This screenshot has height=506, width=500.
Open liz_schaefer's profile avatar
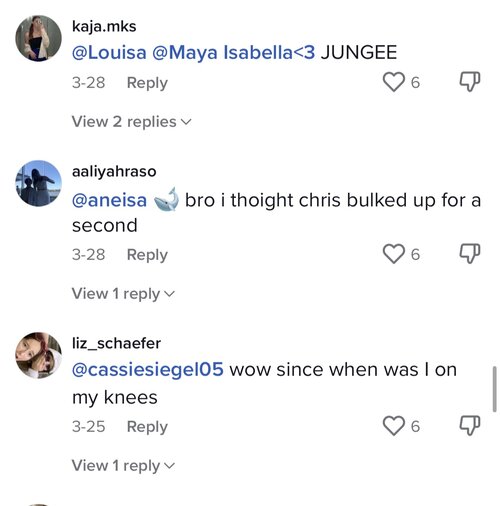coord(39,355)
